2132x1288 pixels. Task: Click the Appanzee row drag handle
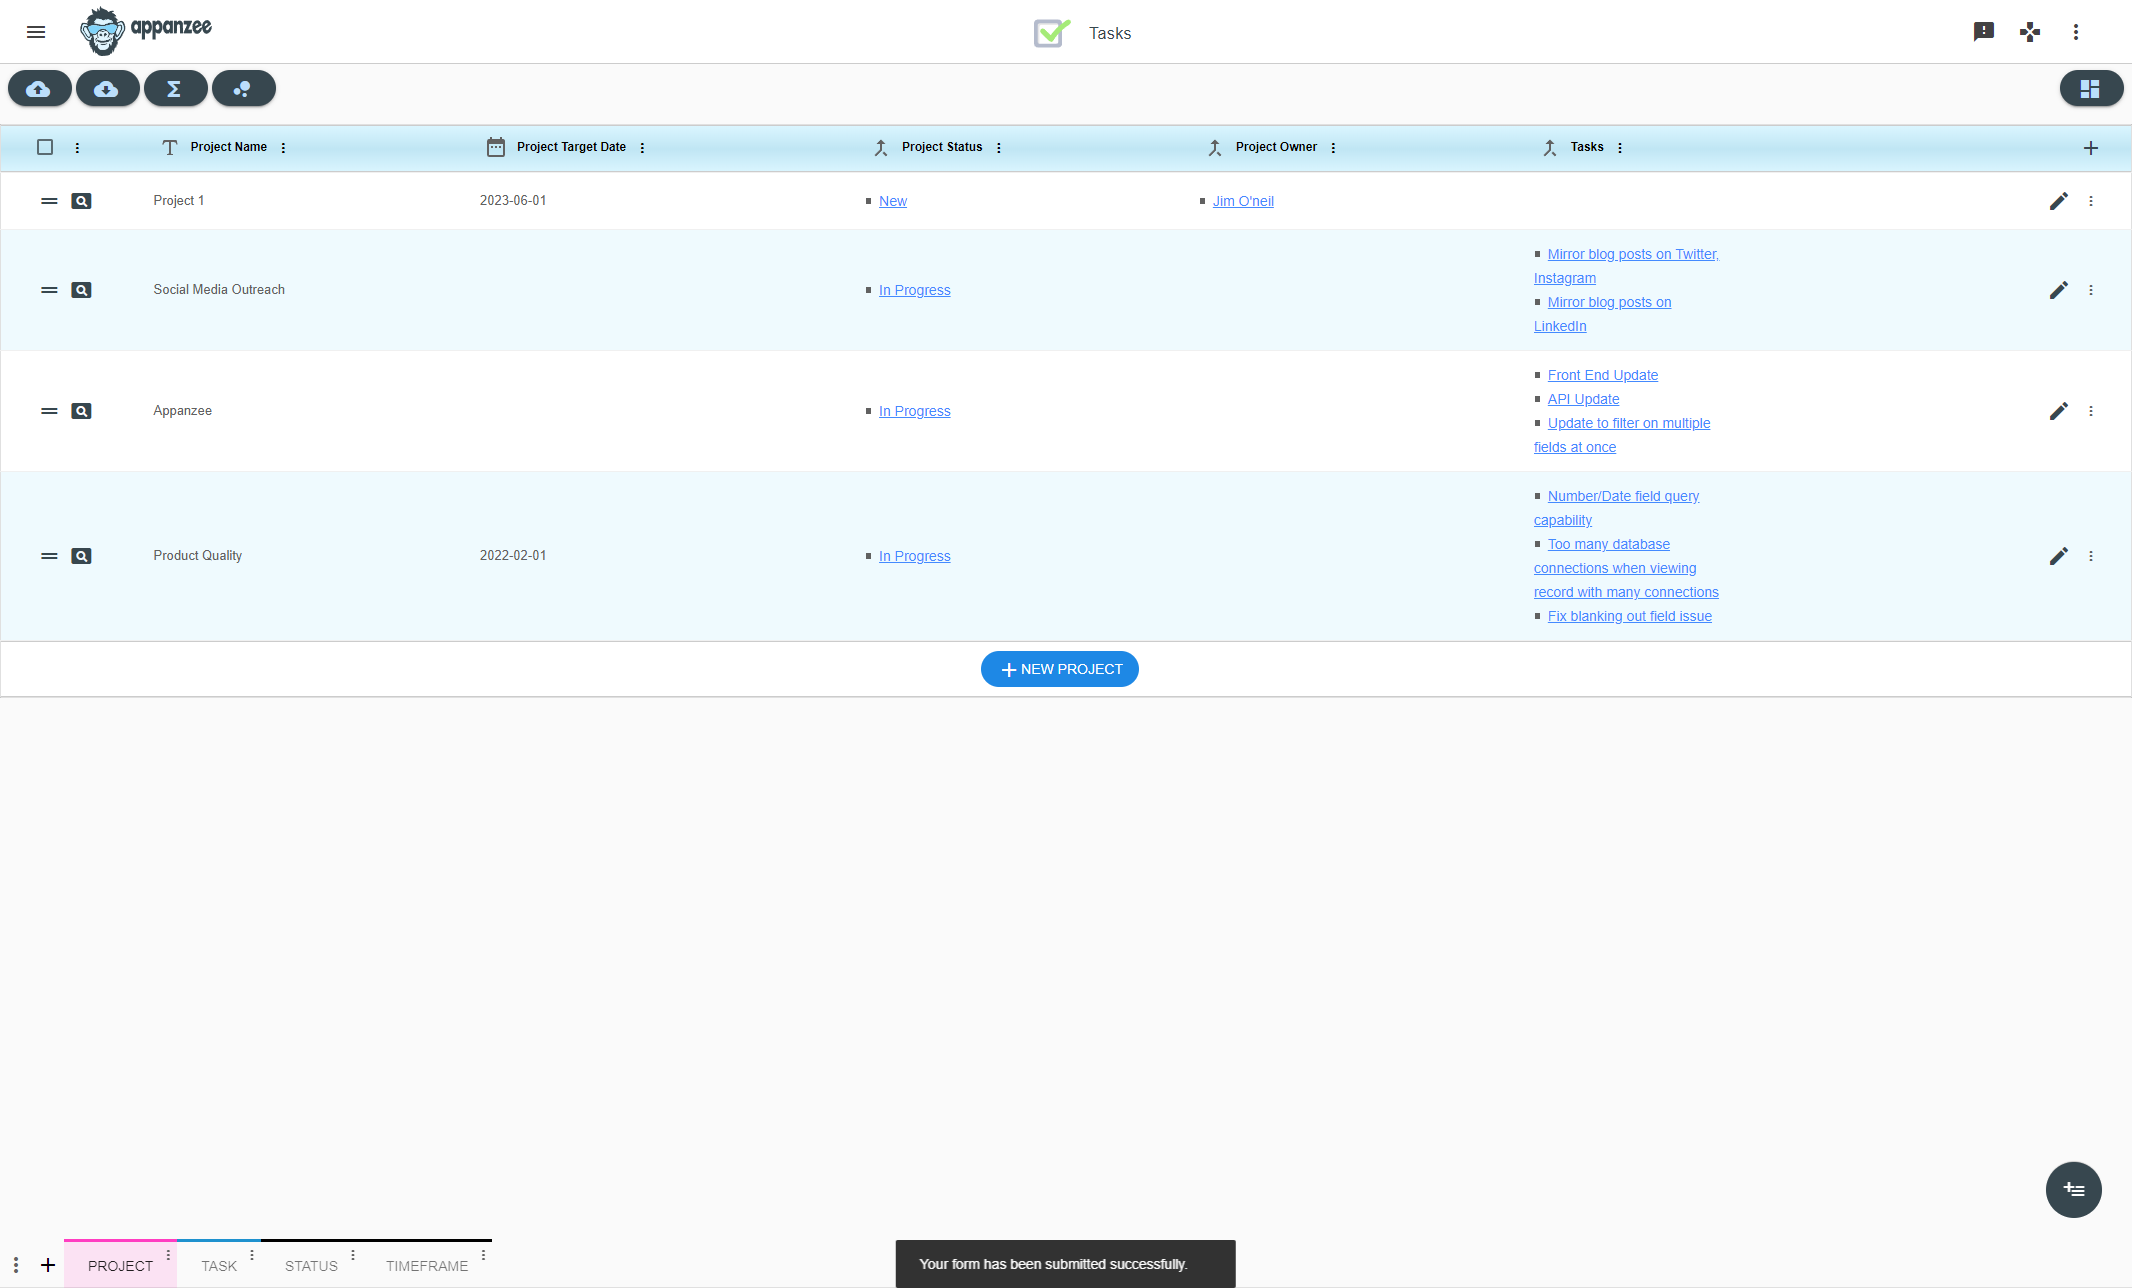tap(49, 411)
